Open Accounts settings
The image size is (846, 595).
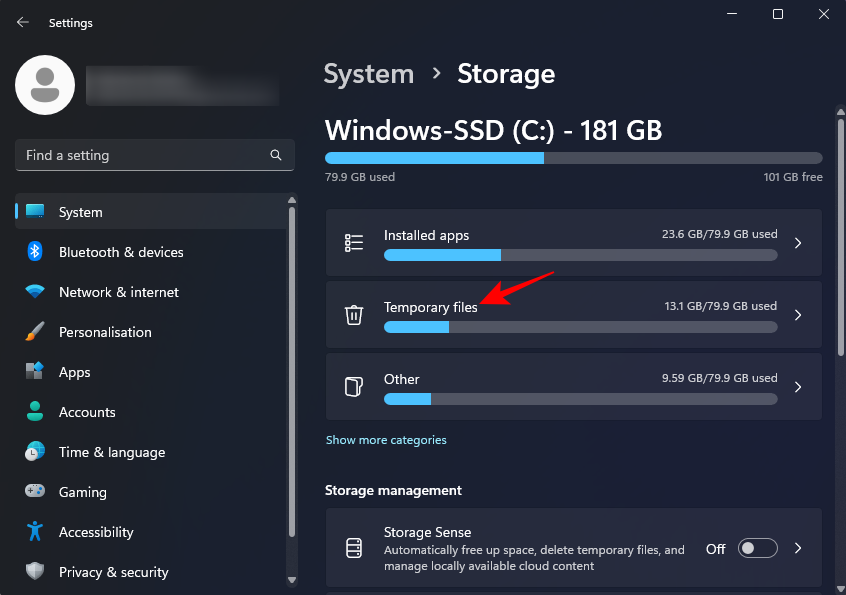point(88,412)
